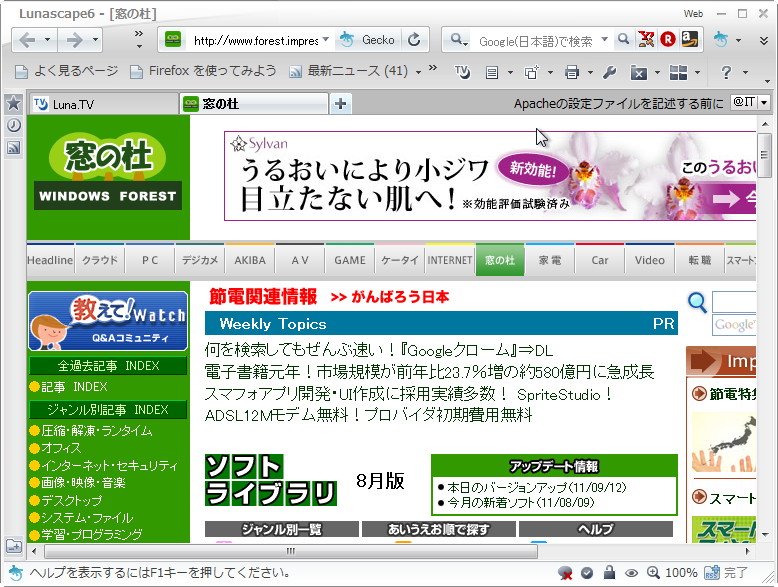The image size is (778, 587).
Task: Click the page list toolbar icon
Action: pos(492,73)
